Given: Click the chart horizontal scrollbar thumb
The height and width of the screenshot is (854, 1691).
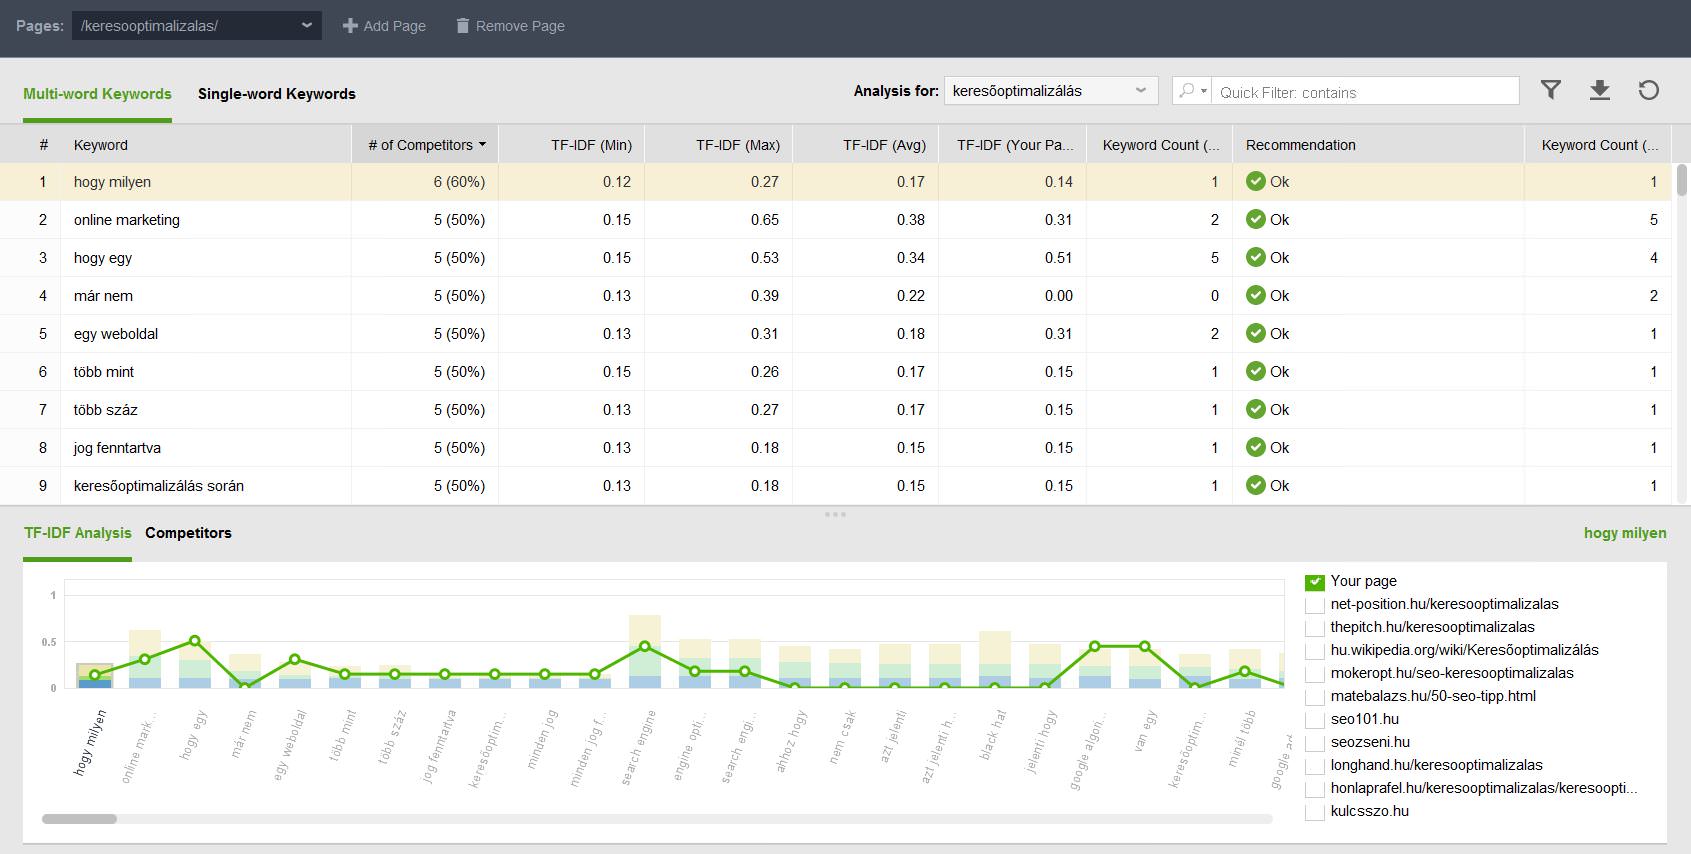Looking at the screenshot, I should (79, 819).
